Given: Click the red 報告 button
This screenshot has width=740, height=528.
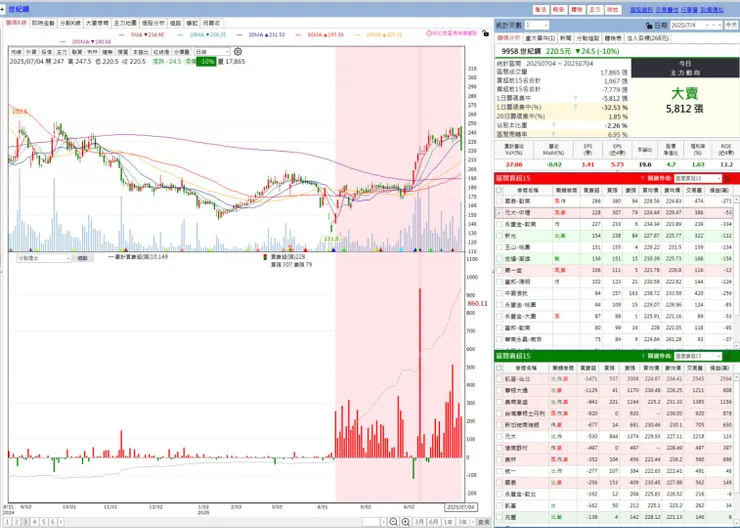Looking at the screenshot, I should coord(559,9).
